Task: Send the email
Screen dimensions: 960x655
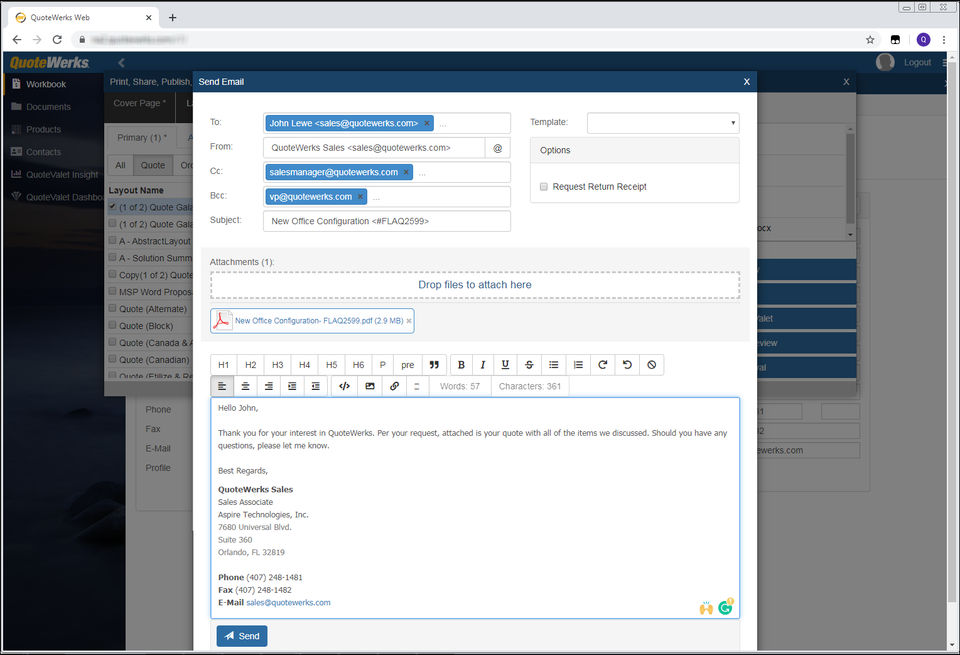Action: tap(242, 636)
